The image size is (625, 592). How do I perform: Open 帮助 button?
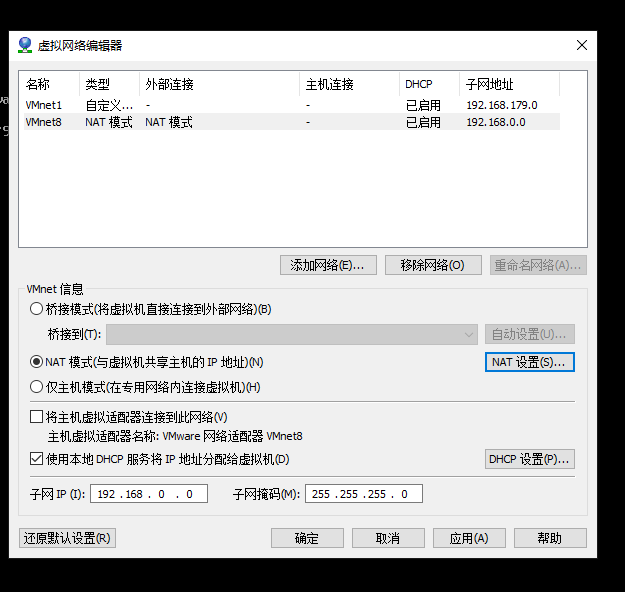[x=550, y=538]
